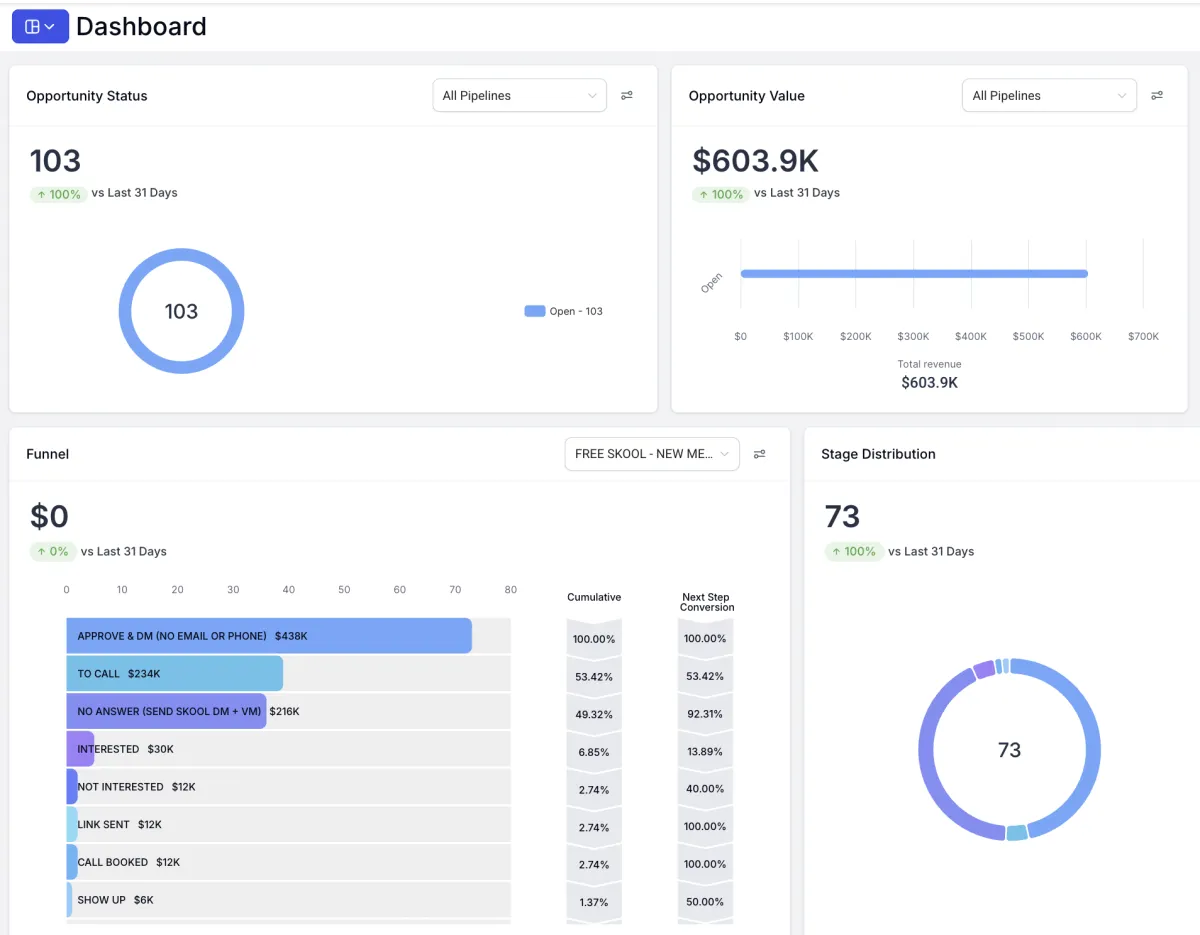Open Opportunity Value filter settings icon
Image resolution: width=1200 pixels, height=935 pixels.
(x=1157, y=96)
